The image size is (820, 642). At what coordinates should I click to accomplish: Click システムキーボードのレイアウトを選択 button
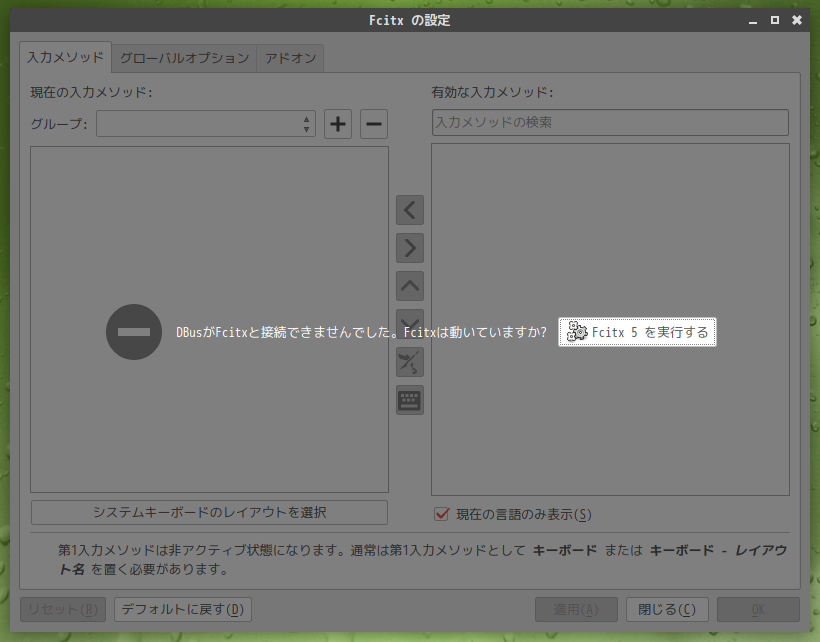(x=209, y=512)
